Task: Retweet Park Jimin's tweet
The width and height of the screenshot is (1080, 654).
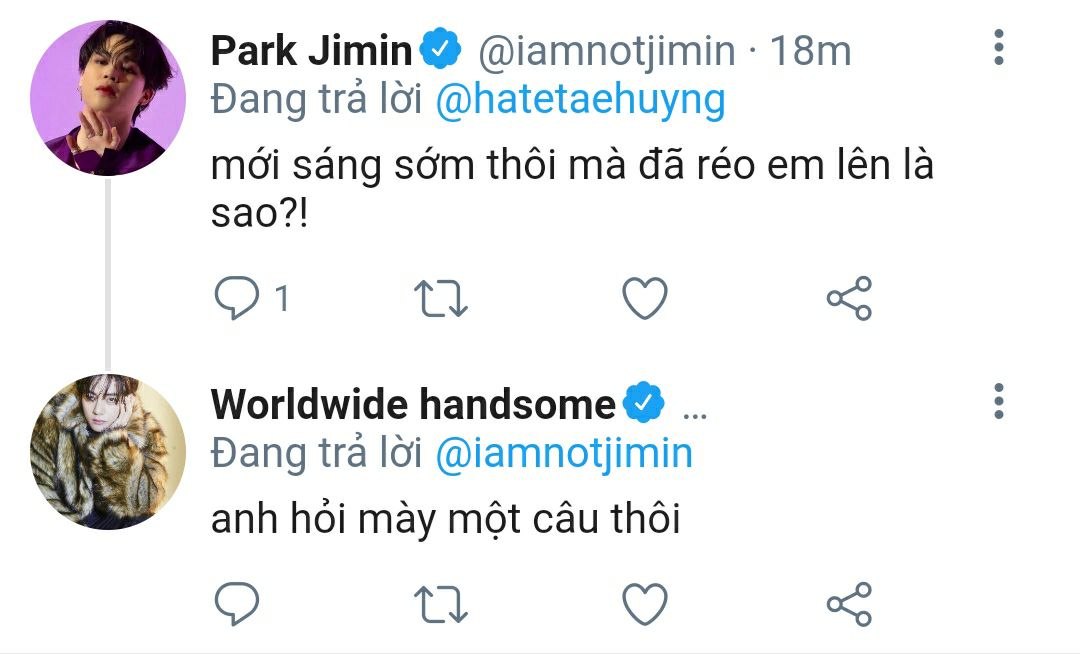Action: click(441, 298)
